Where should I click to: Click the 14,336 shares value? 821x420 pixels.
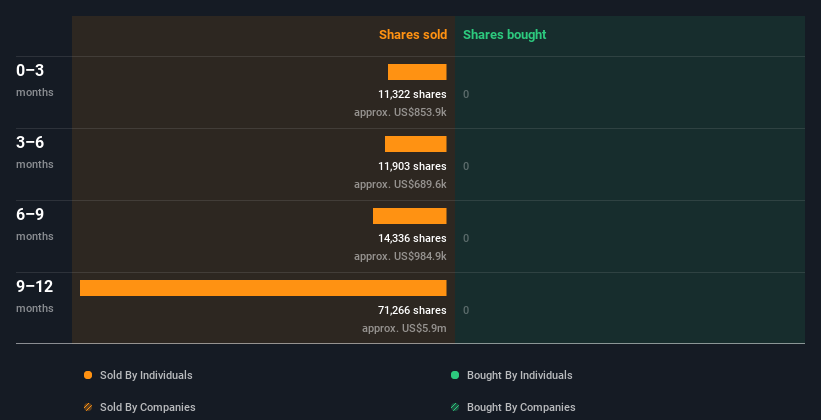[x=413, y=238]
